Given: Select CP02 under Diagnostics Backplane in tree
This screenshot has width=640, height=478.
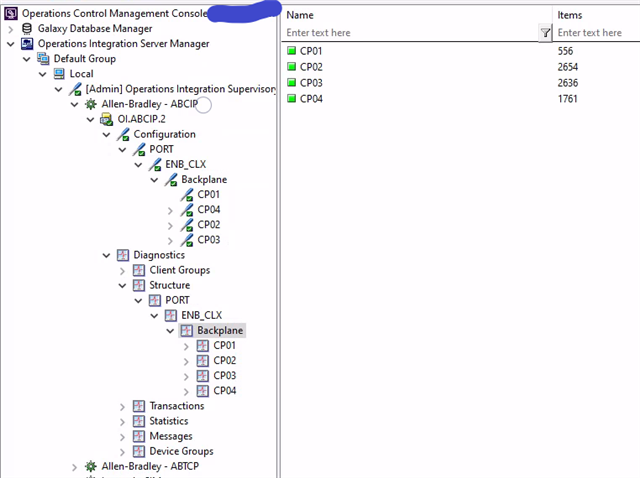Looking at the screenshot, I should [224, 361].
